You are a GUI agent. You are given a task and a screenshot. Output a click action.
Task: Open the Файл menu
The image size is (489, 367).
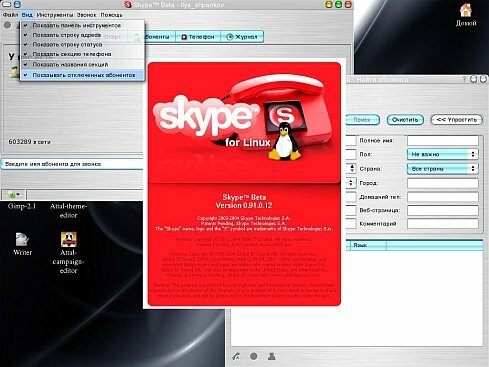[x=10, y=15]
